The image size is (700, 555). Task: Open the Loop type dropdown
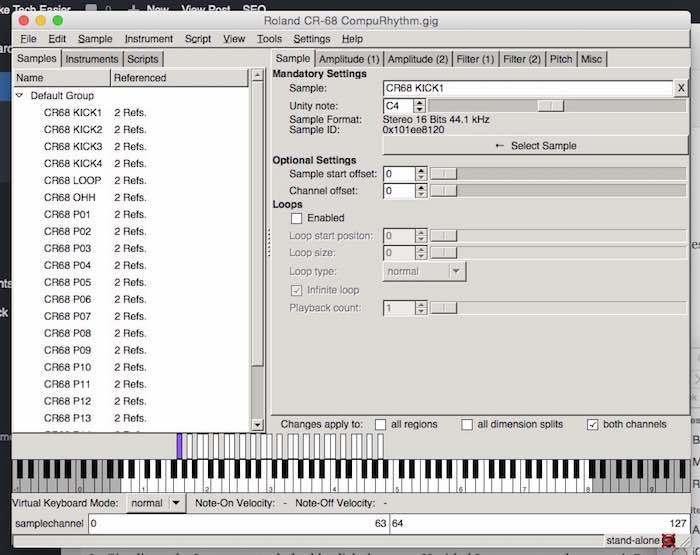click(x=424, y=271)
